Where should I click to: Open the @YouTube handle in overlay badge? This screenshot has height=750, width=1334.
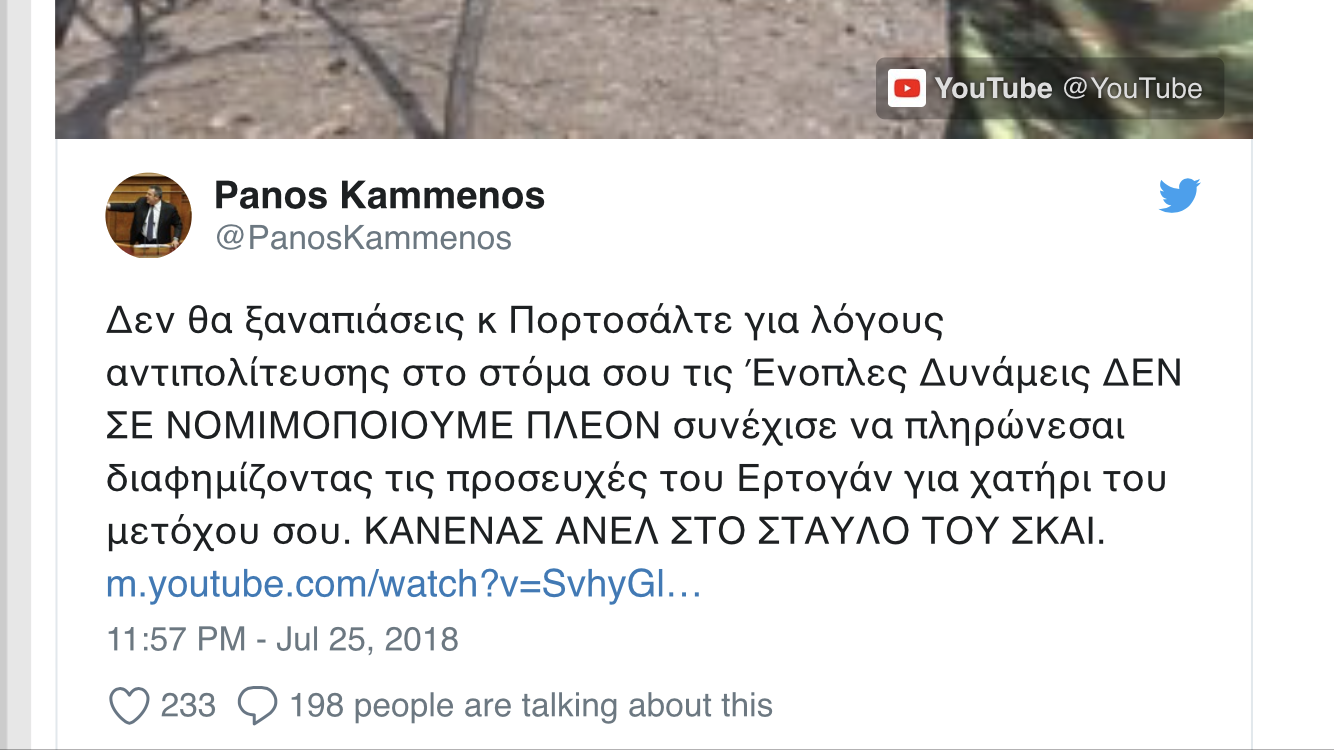pos(1132,89)
